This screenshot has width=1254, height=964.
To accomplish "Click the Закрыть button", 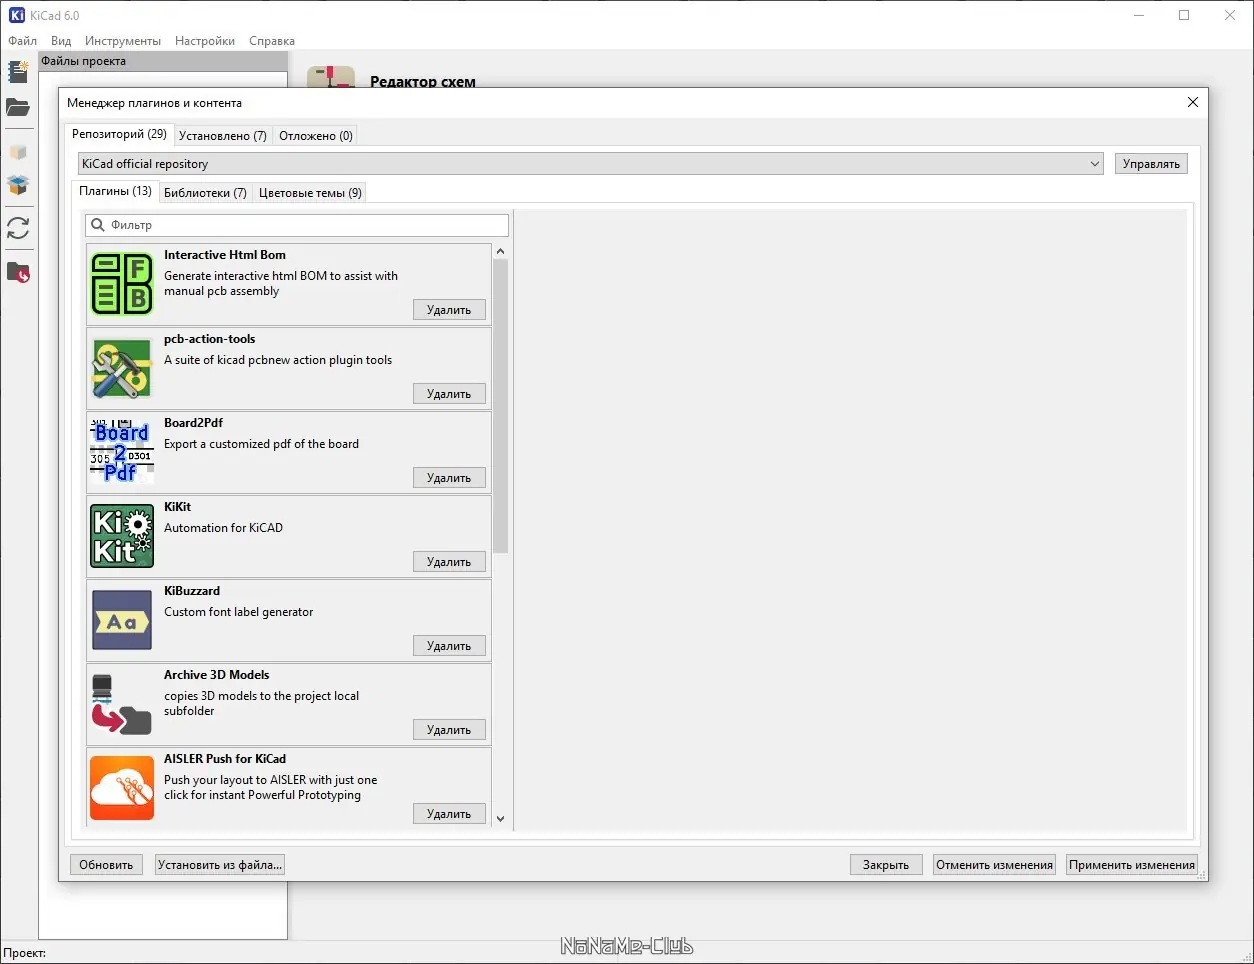I will tap(886, 865).
